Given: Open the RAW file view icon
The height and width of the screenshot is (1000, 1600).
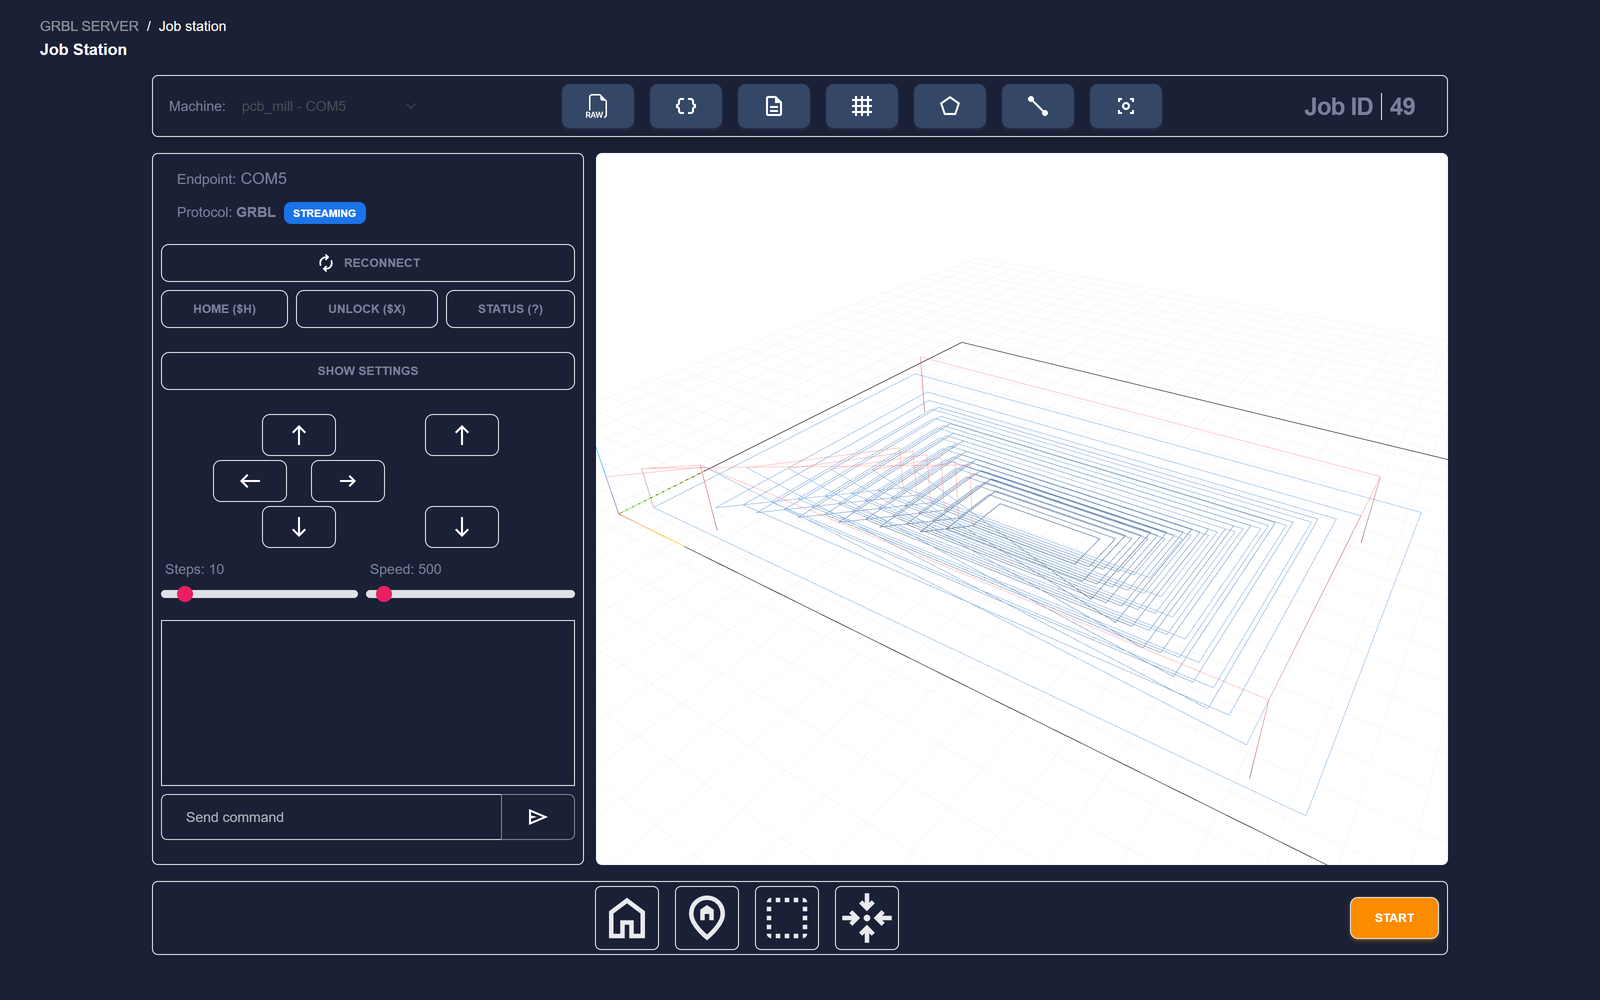Looking at the screenshot, I should (x=598, y=106).
